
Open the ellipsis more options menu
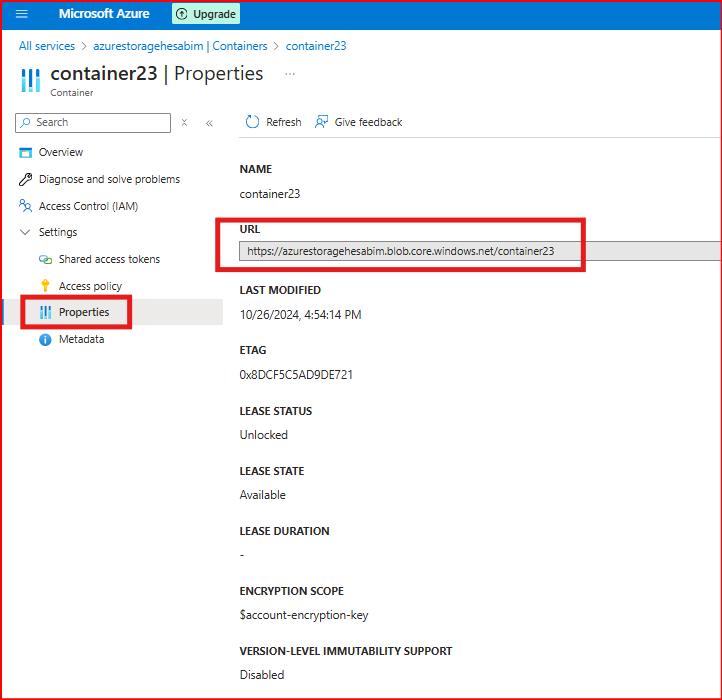pyautogui.click(x=290, y=74)
